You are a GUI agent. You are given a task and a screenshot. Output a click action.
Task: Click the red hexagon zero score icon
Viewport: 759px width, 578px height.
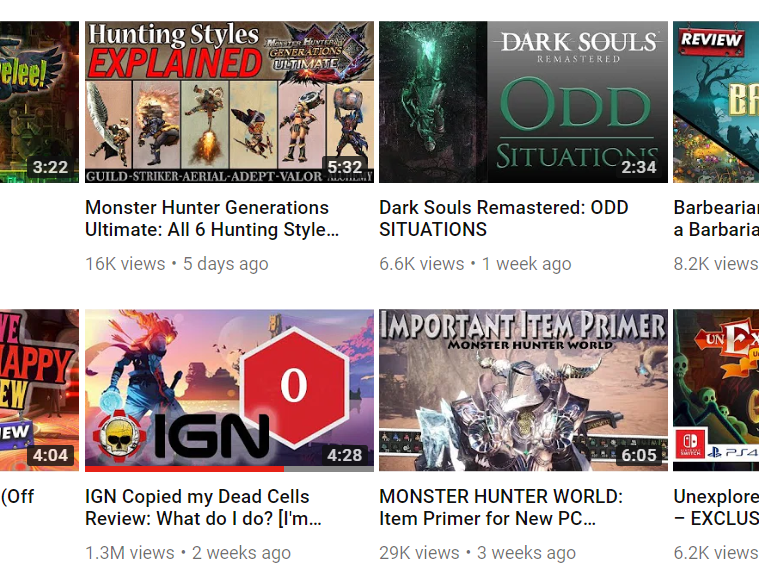tap(294, 387)
